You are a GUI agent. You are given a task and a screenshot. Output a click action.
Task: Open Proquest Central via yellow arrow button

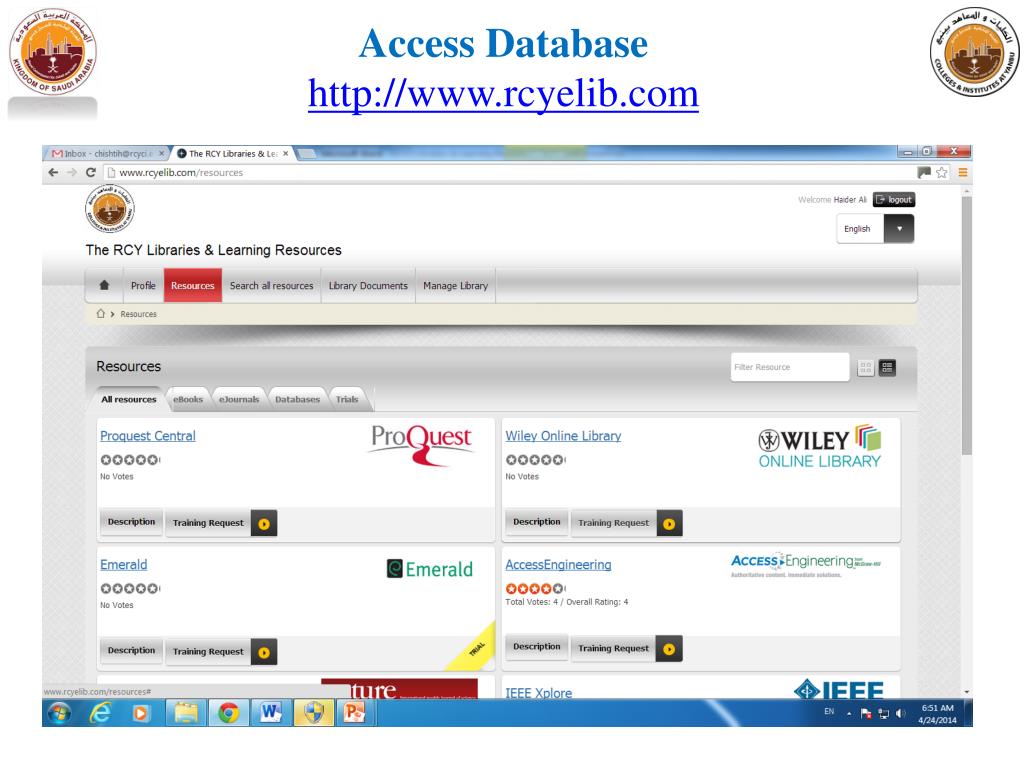coord(264,523)
